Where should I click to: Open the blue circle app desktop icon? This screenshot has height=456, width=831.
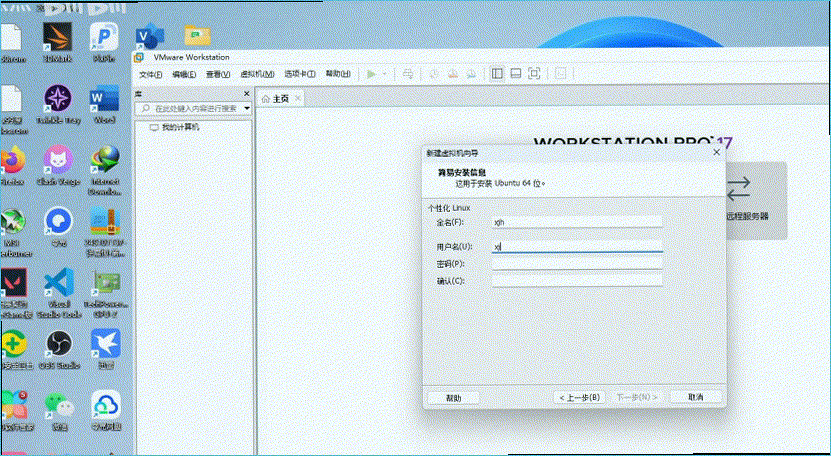[x=58, y=226]
